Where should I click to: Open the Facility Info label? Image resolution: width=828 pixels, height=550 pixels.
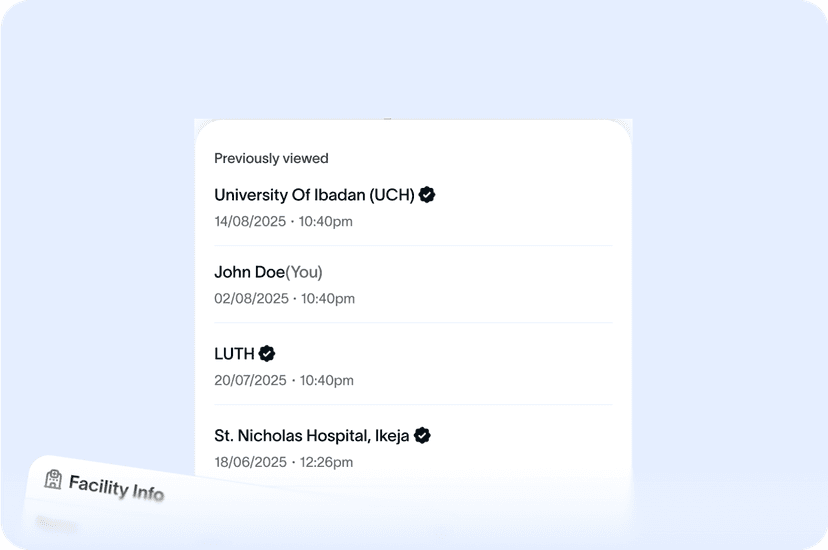pos(116,488)
